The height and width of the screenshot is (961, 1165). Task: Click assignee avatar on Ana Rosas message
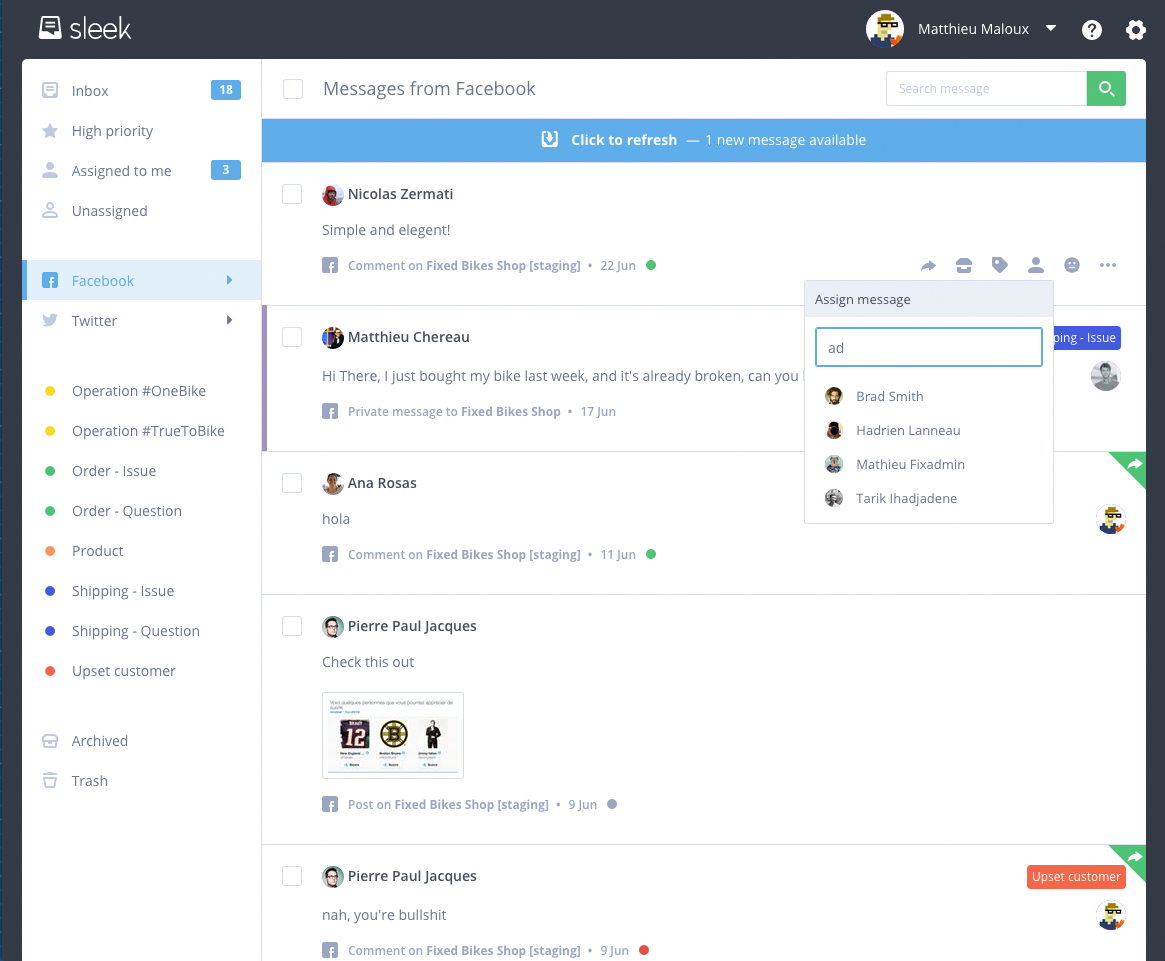(1111, 519)
